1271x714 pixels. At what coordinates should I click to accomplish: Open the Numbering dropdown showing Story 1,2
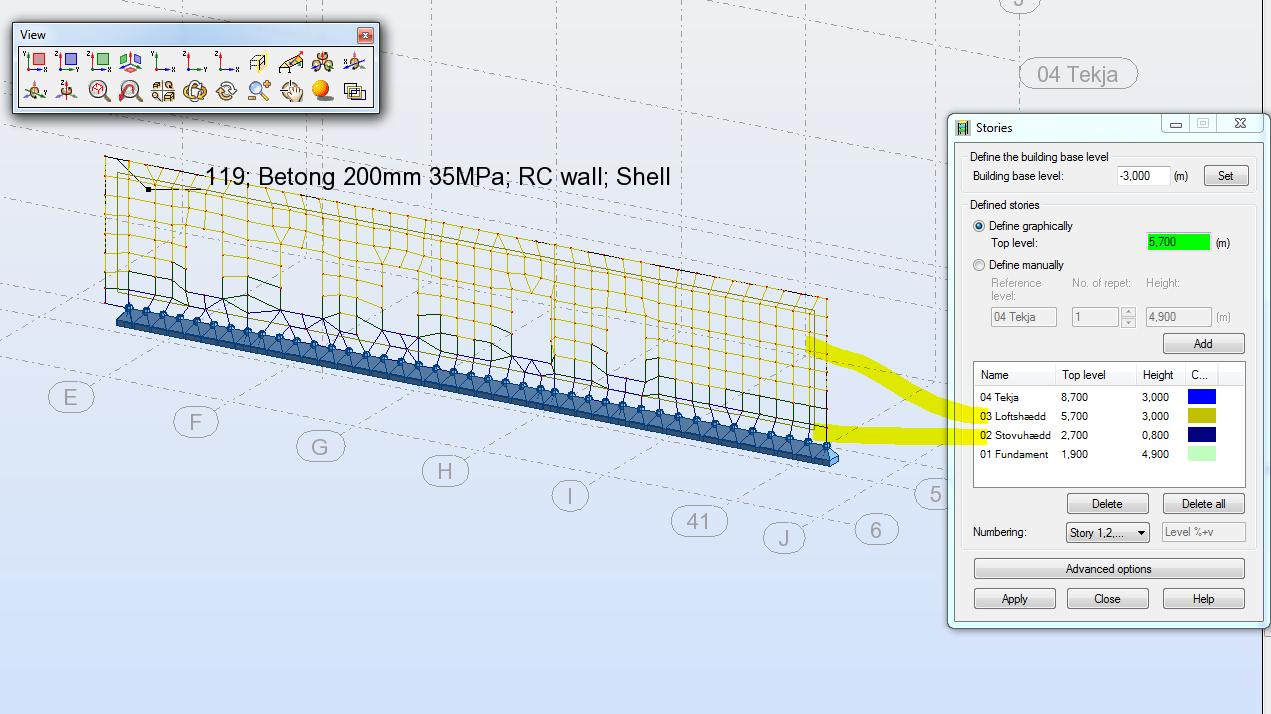click(1107, 532)
